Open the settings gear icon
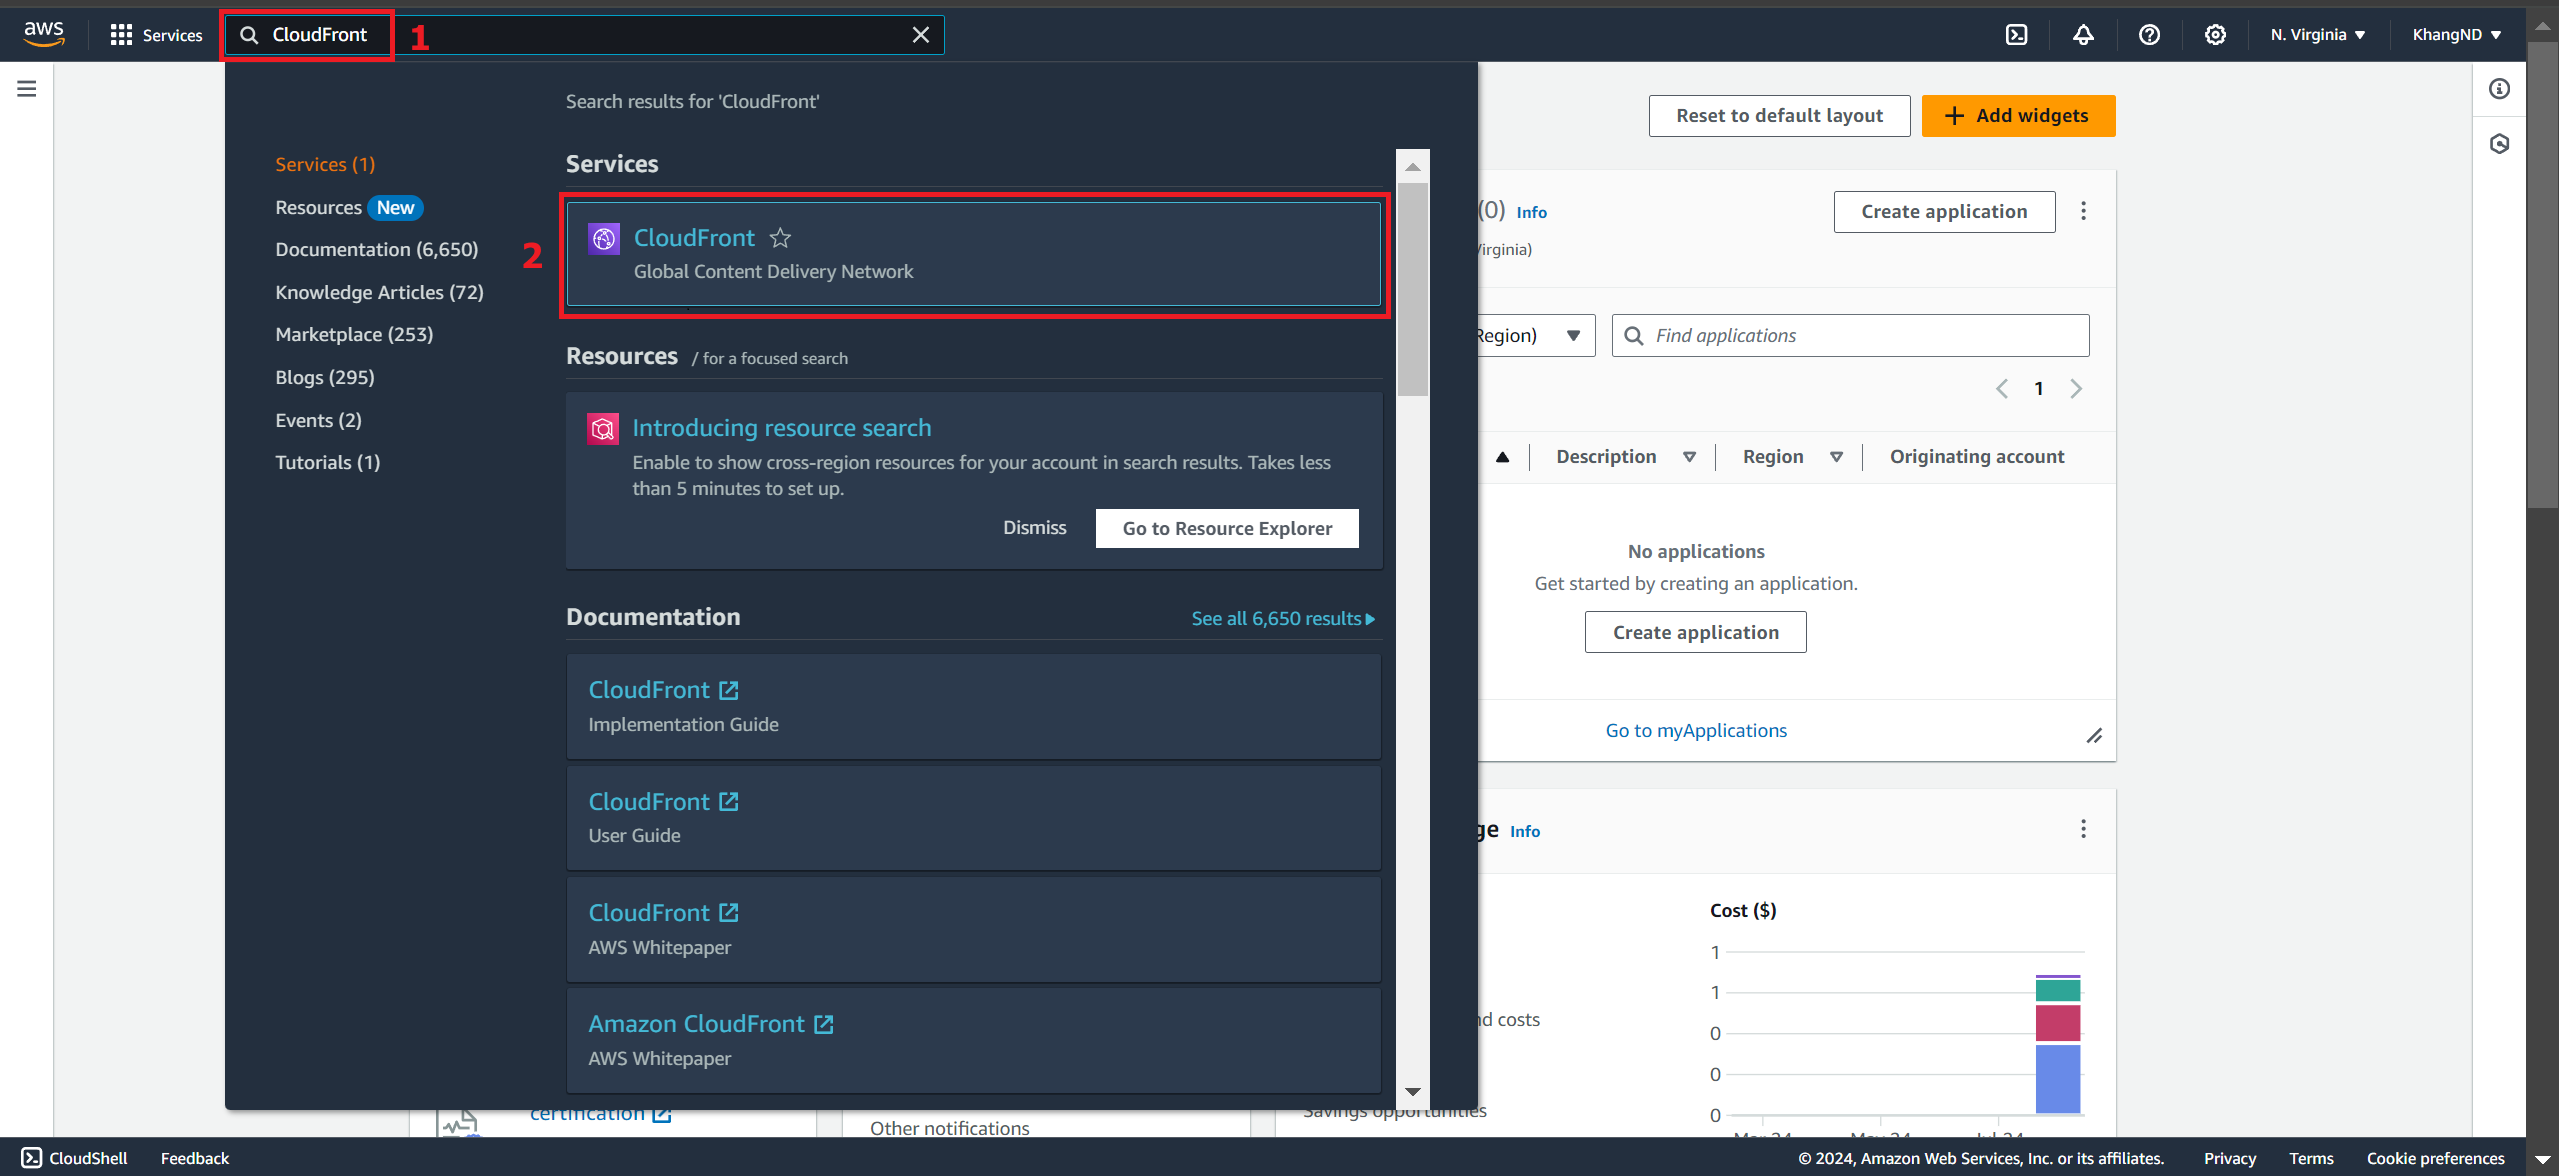 [x=2215, y=35]
